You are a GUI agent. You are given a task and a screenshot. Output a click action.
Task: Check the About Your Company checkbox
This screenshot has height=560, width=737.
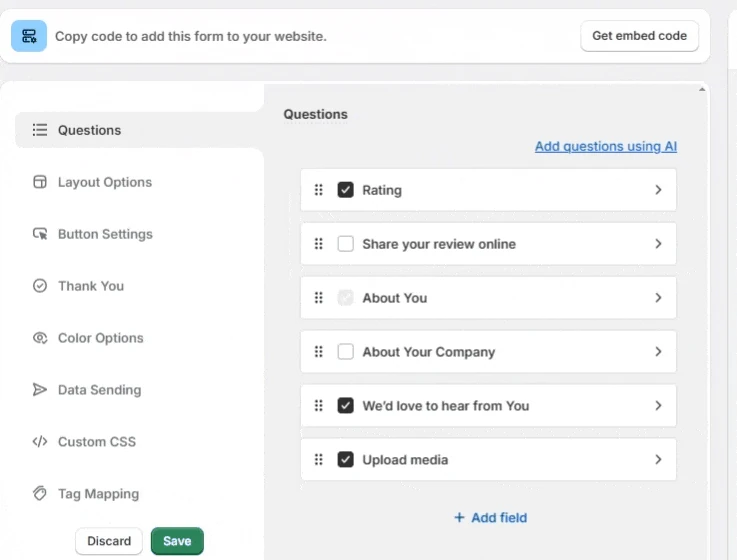(345, 352)
